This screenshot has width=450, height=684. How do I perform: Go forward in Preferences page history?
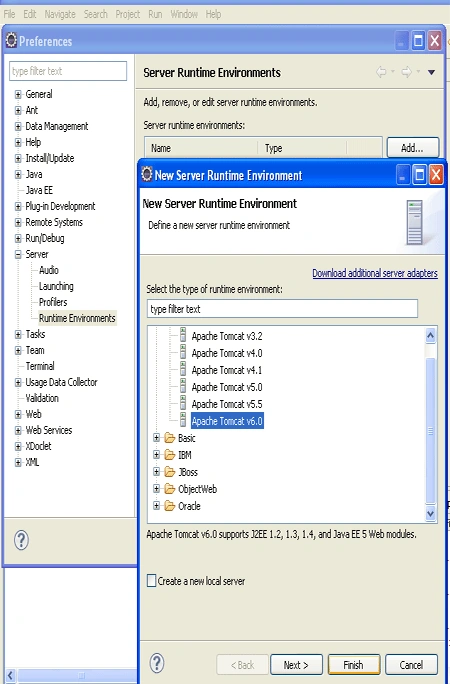pyautogui.click(x=406, y=72)
